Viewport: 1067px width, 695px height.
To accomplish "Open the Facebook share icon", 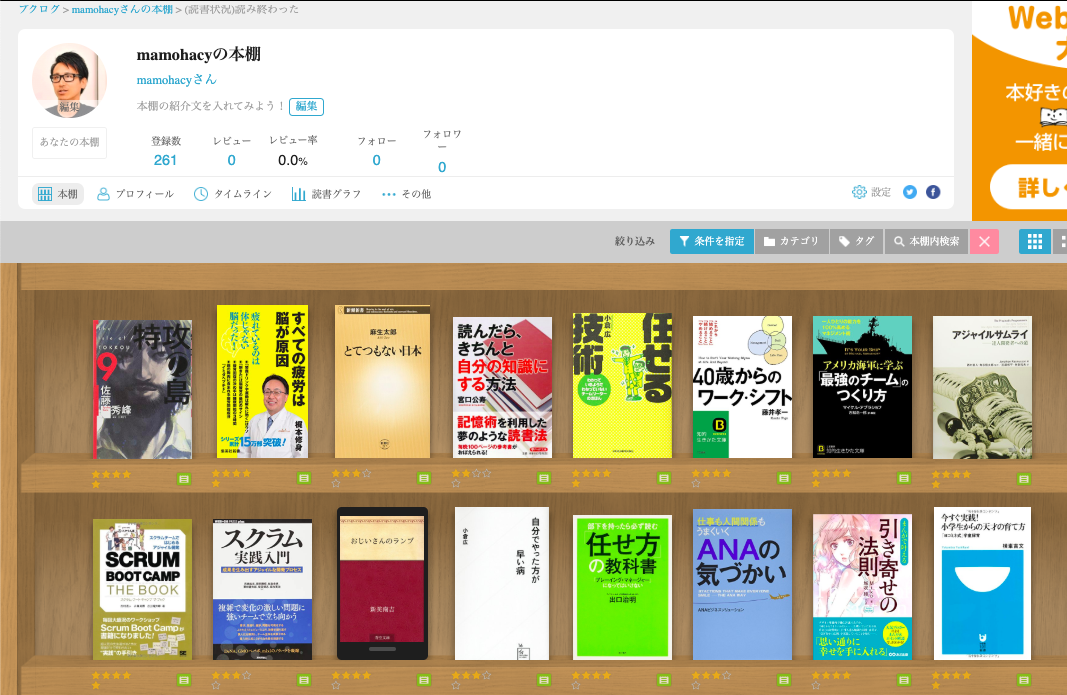I will [933, 193].
